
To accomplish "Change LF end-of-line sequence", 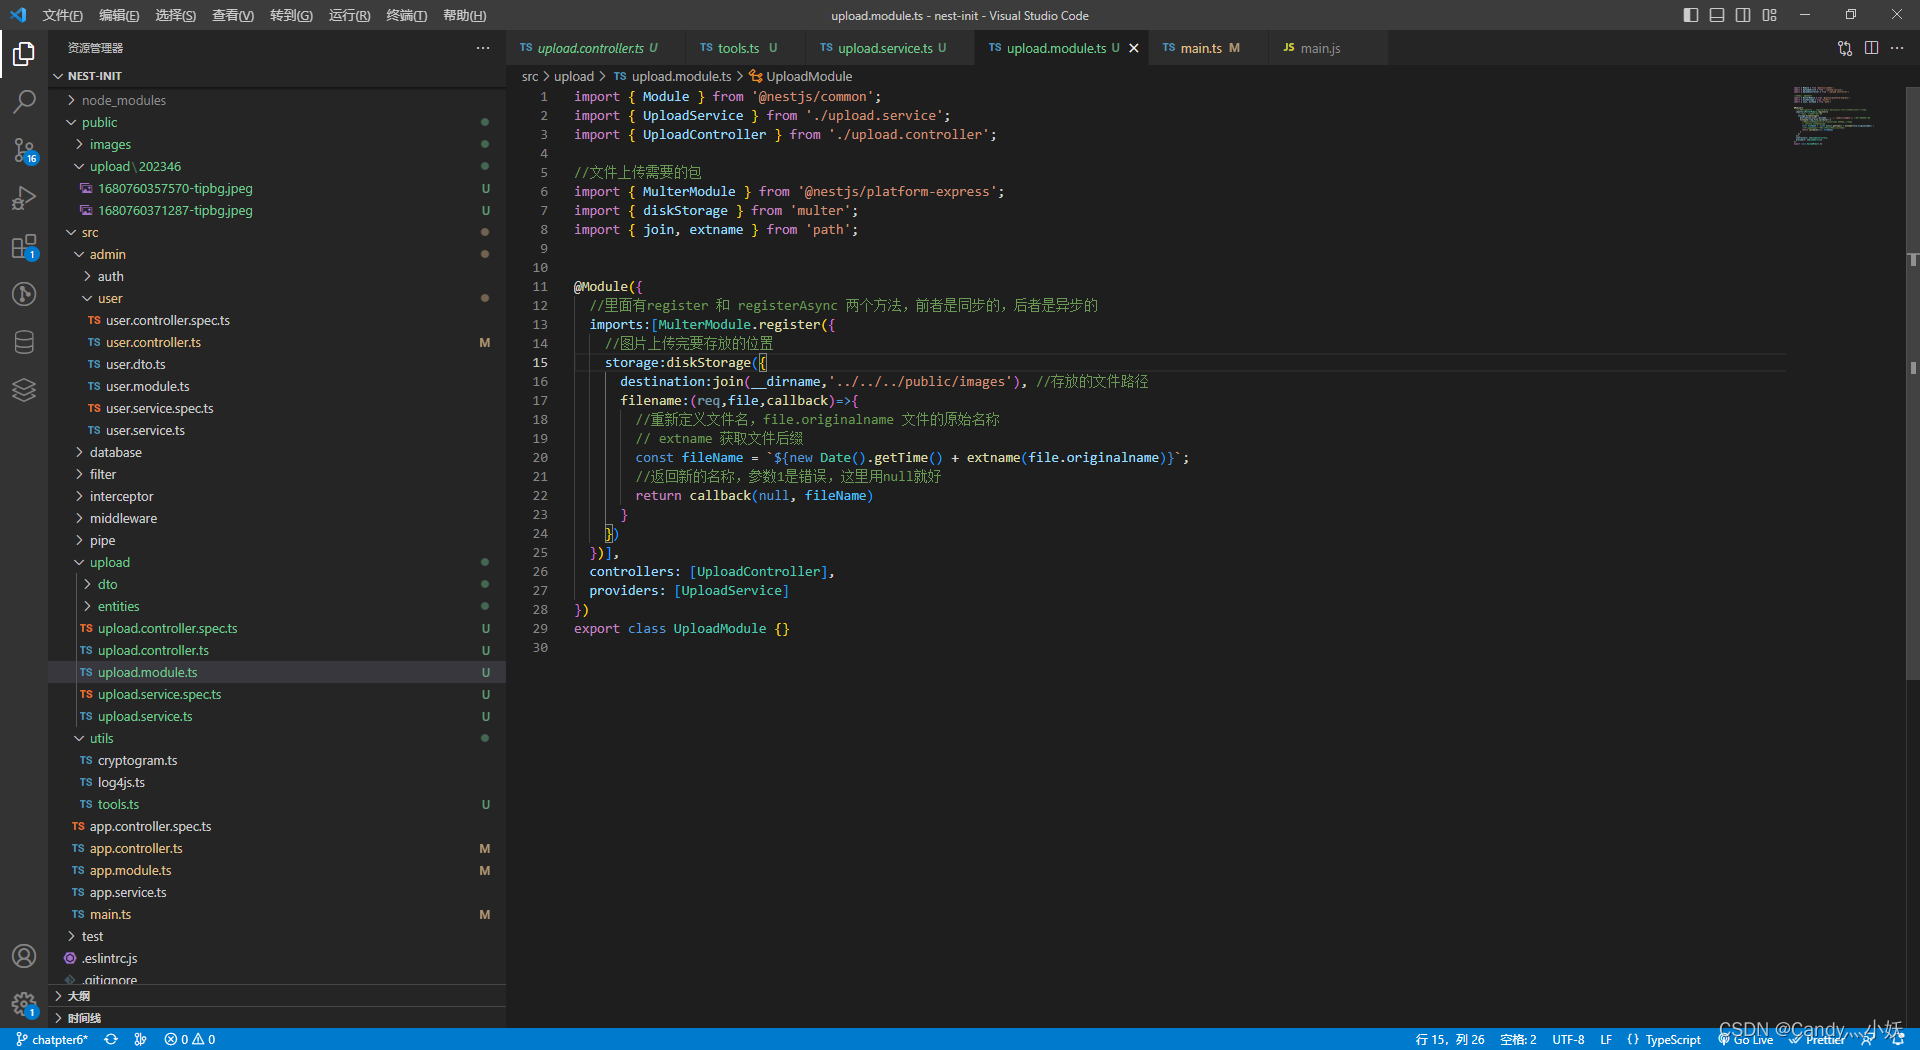I will [1606, 1040].
